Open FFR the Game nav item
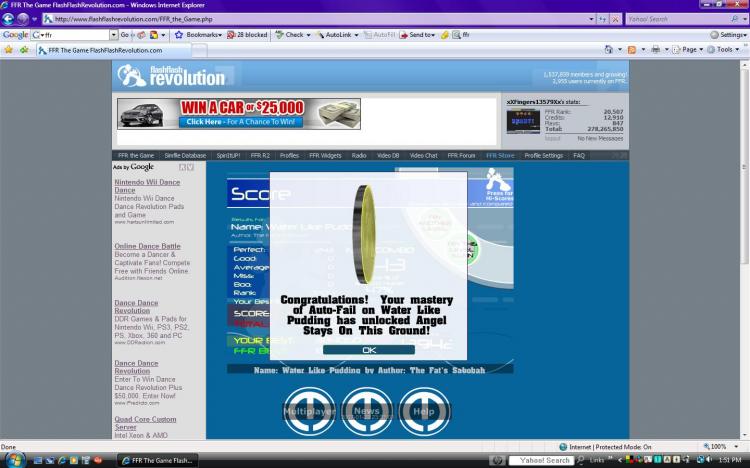 136,156
